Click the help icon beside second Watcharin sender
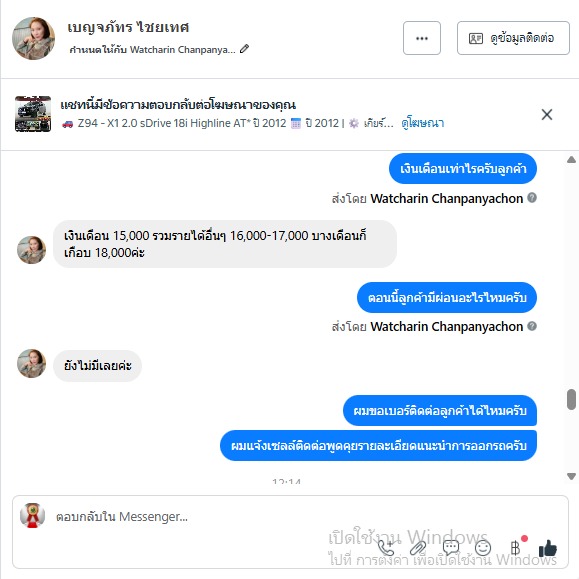 [532, 326]
